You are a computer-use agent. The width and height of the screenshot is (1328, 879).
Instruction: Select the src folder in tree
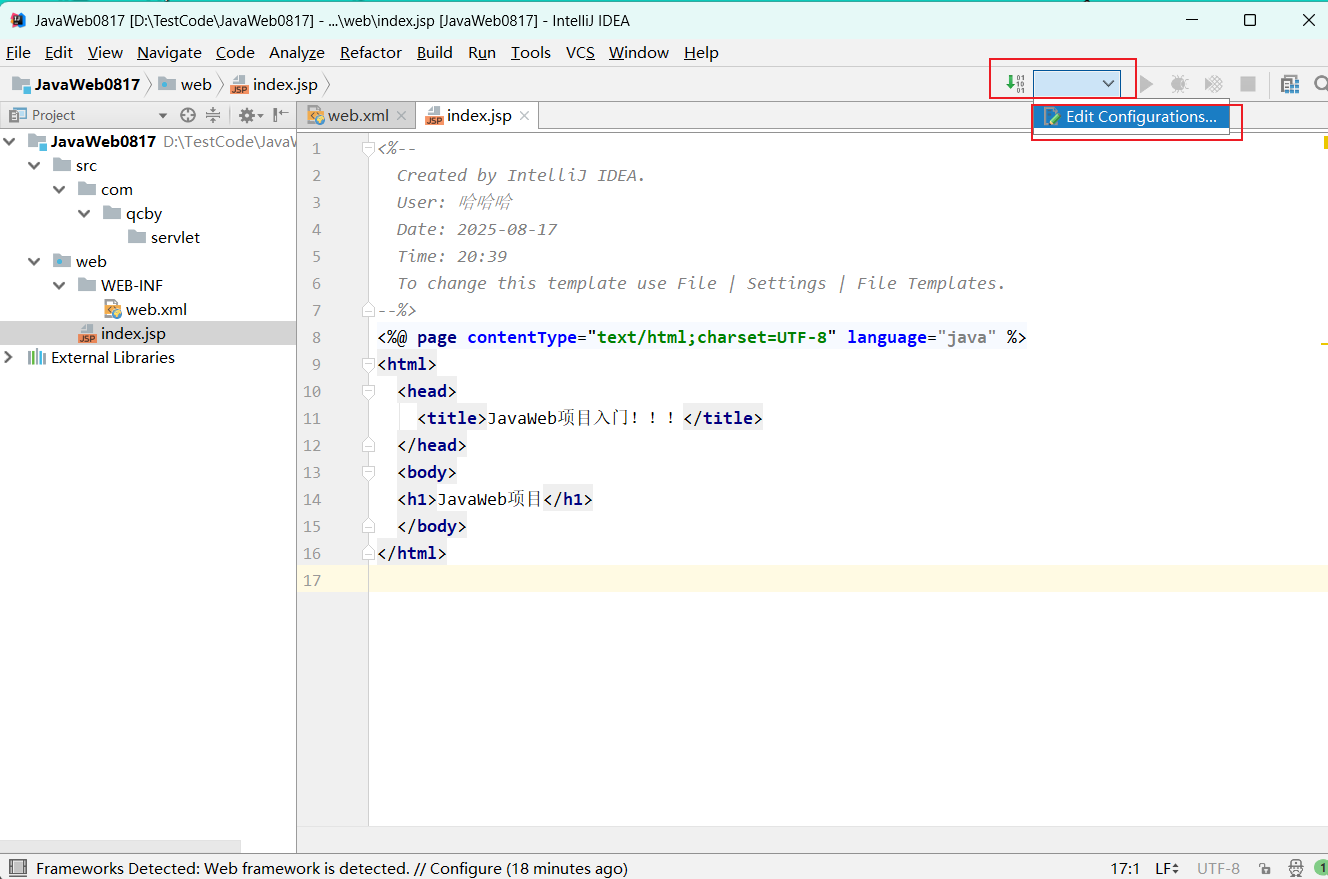click(x=74, y=165)
